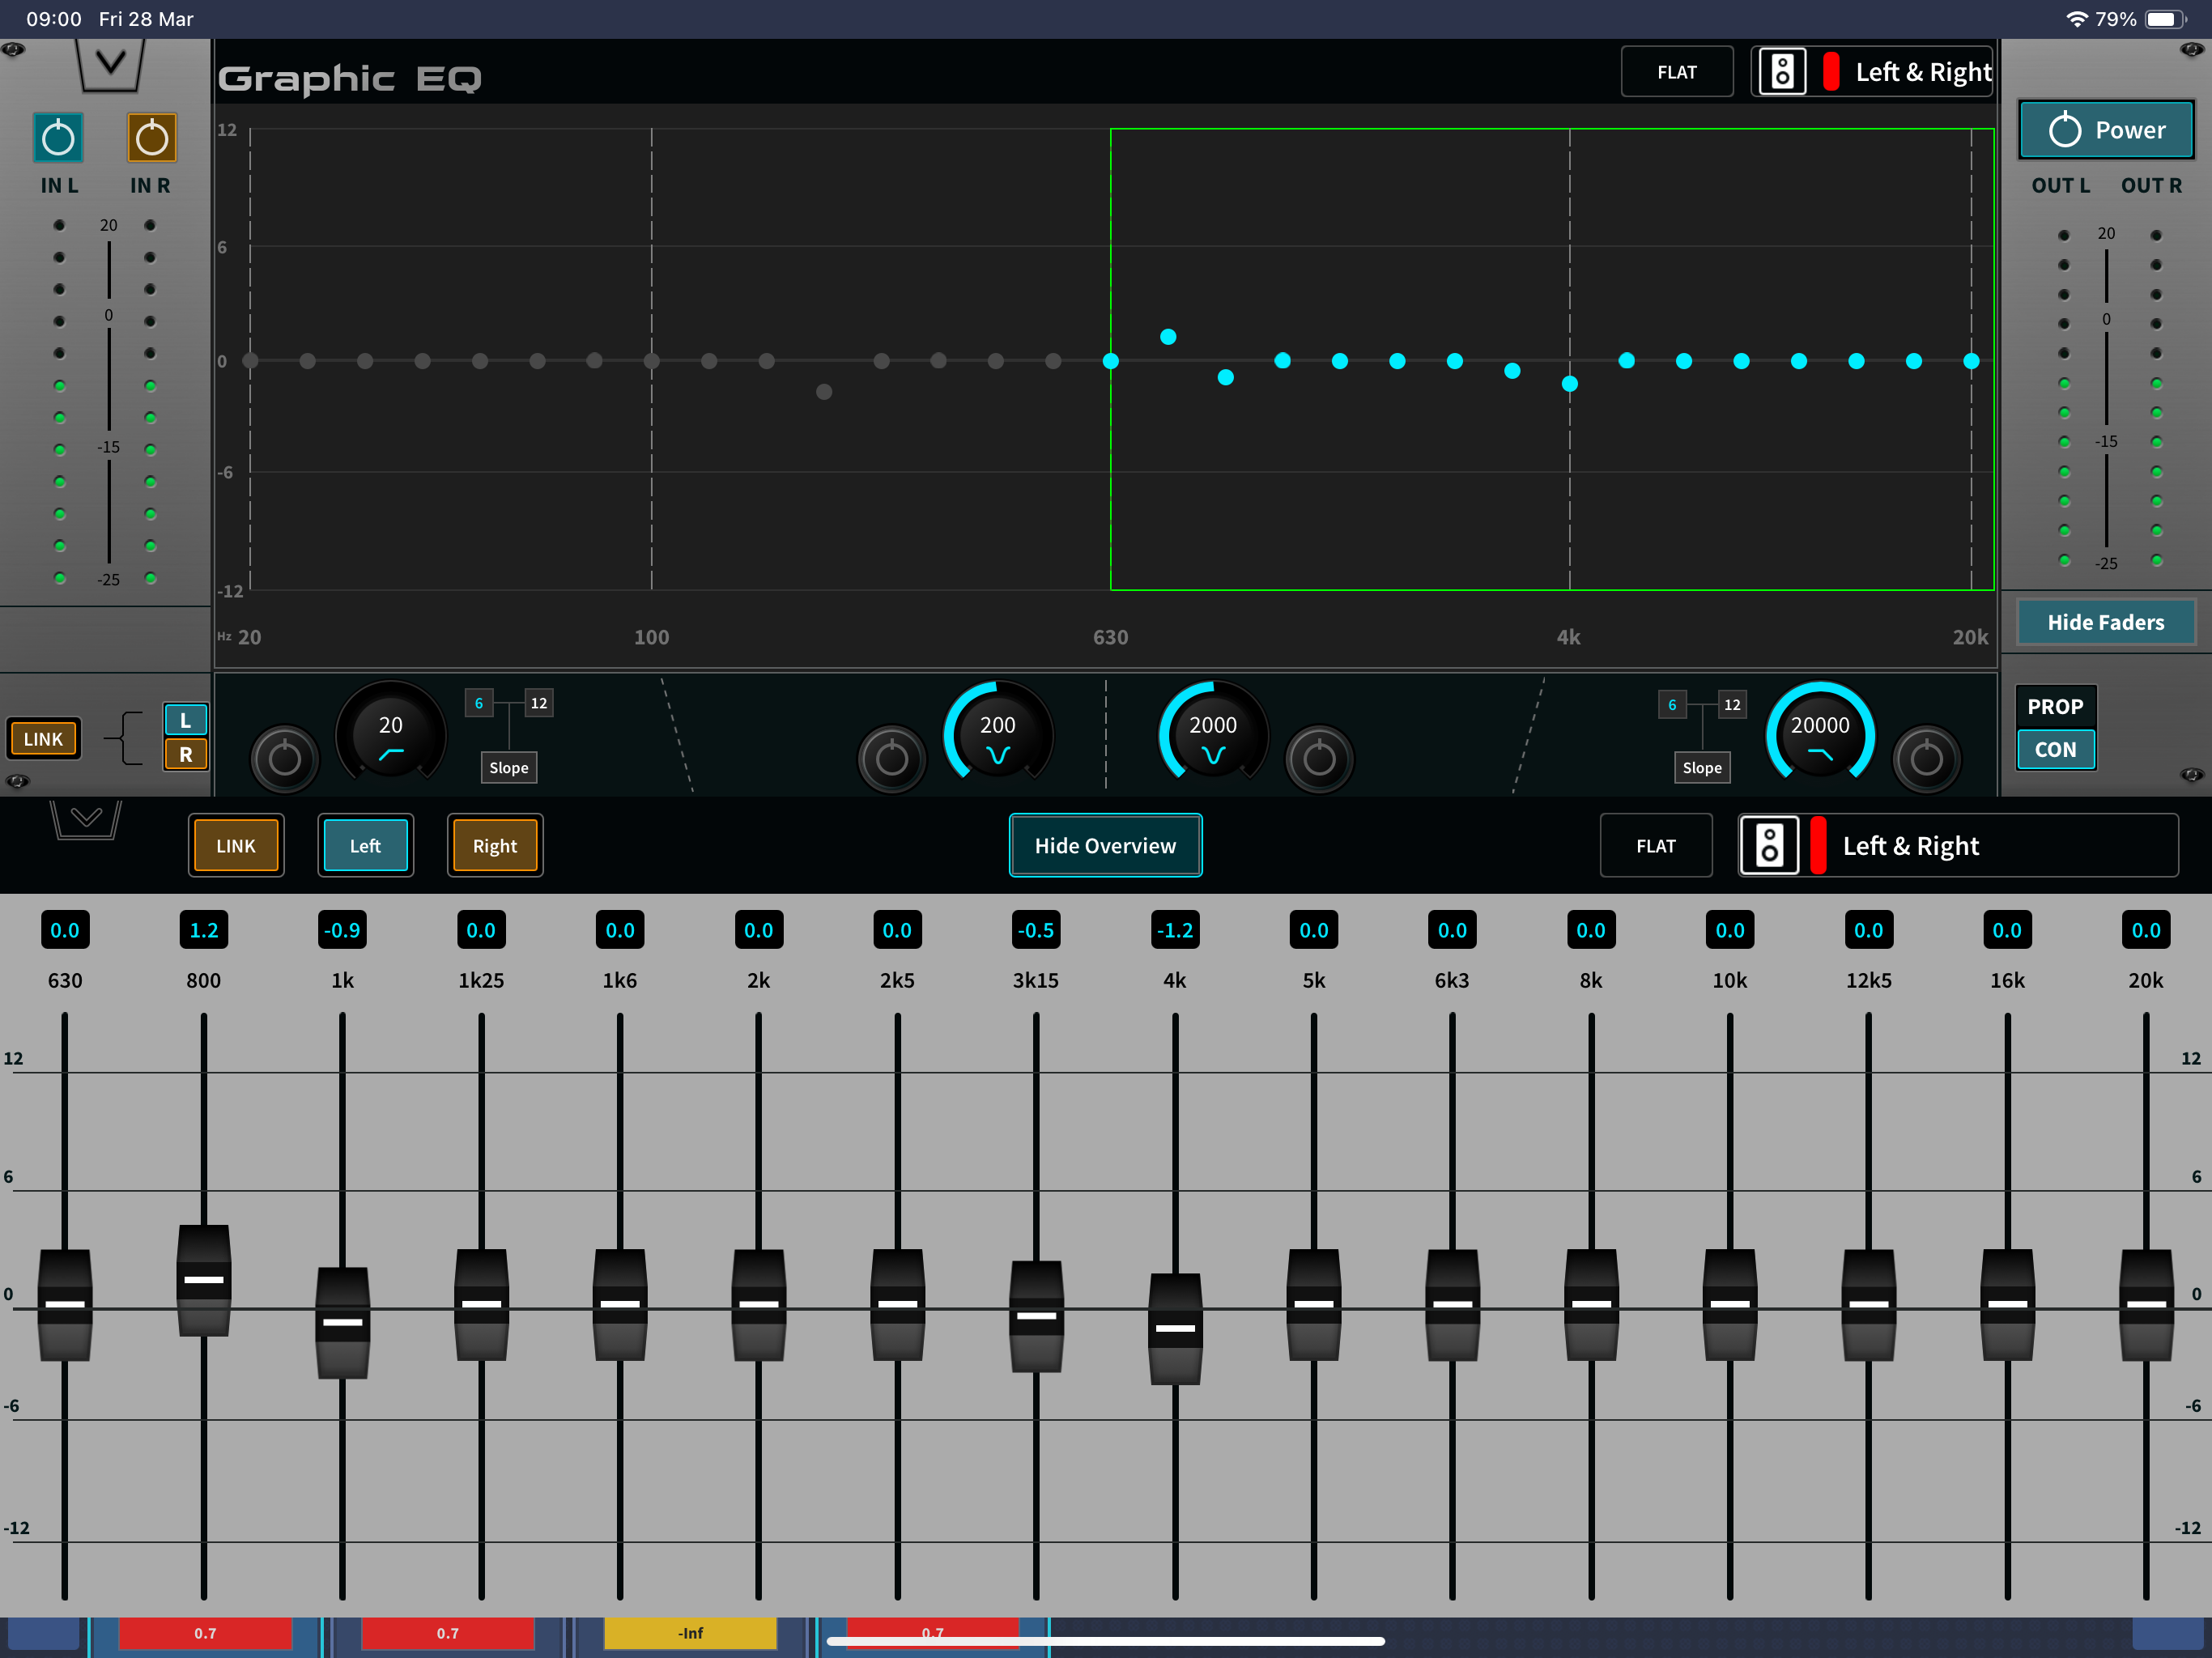Set low-pass slope to 12

coord(1732,704)
